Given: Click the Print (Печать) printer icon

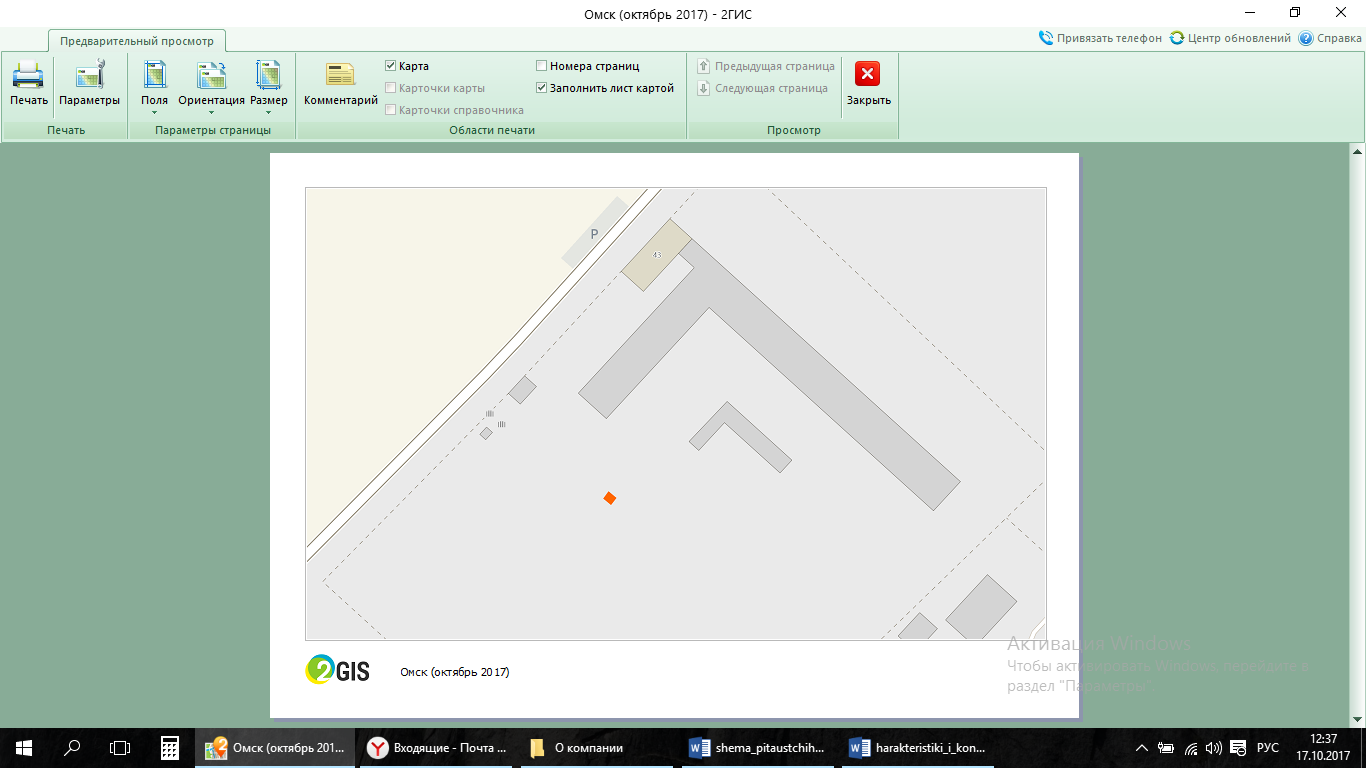Looking at the screenshot, I should click(x=28, y=76).
